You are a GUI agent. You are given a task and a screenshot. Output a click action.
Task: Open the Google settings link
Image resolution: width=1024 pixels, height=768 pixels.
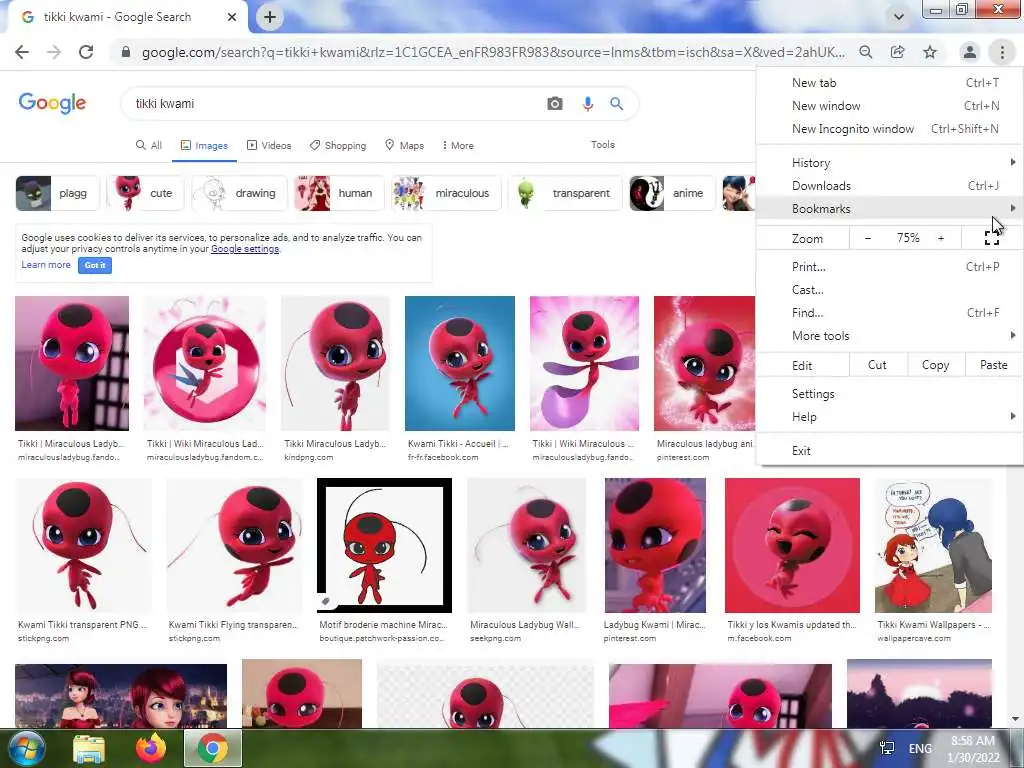pos(245,249)
